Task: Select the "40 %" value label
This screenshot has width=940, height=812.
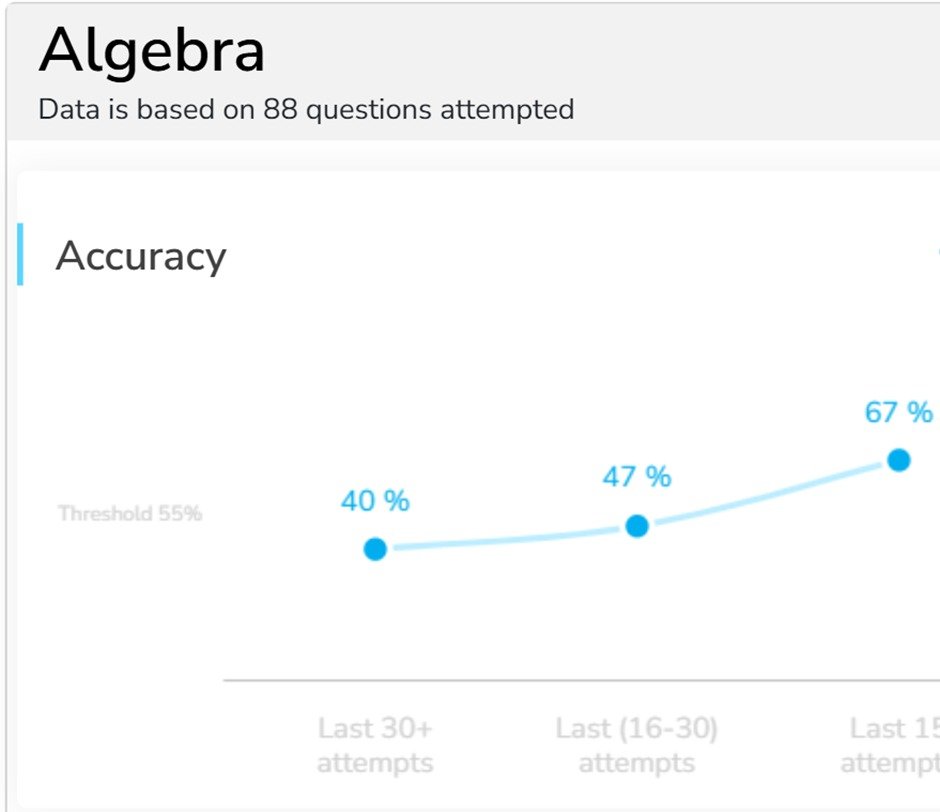Action: [x=375, y=501]
